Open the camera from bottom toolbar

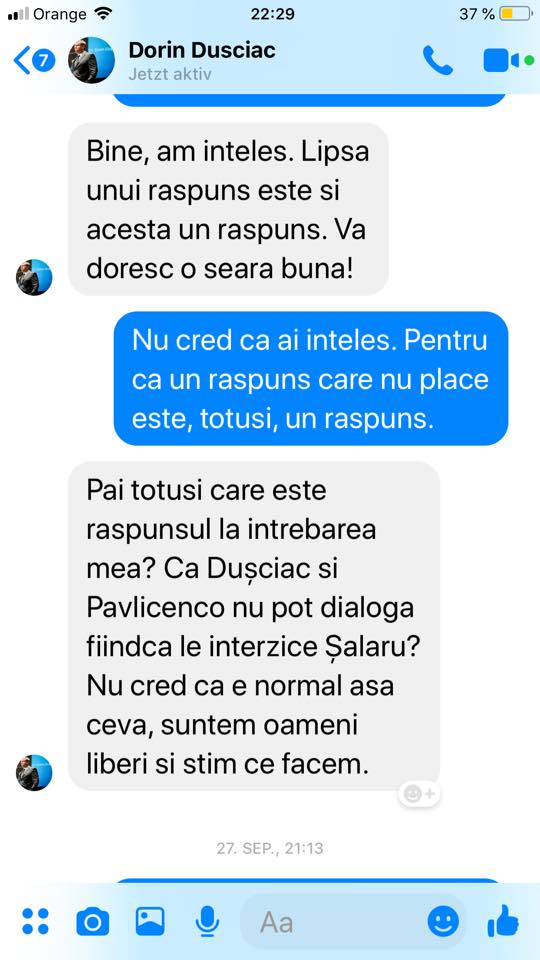coord(92,921)
